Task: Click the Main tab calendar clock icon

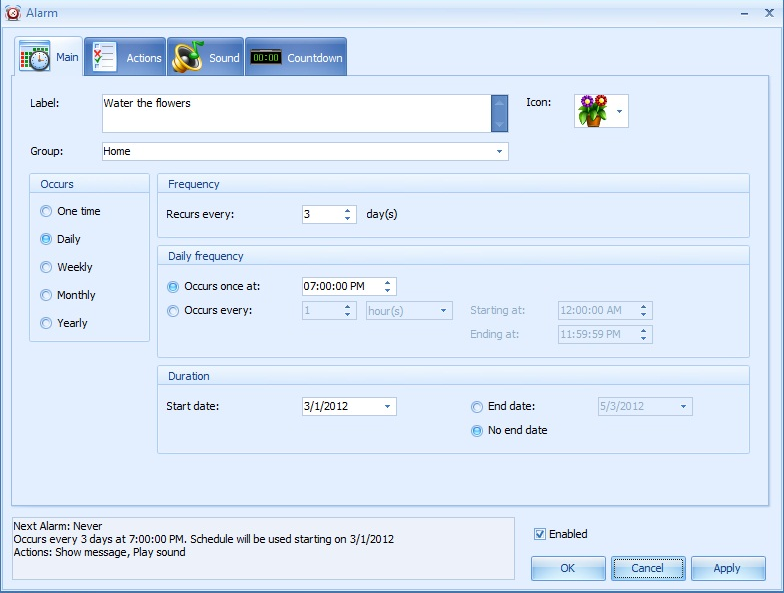Action: [x=34, y=56]
